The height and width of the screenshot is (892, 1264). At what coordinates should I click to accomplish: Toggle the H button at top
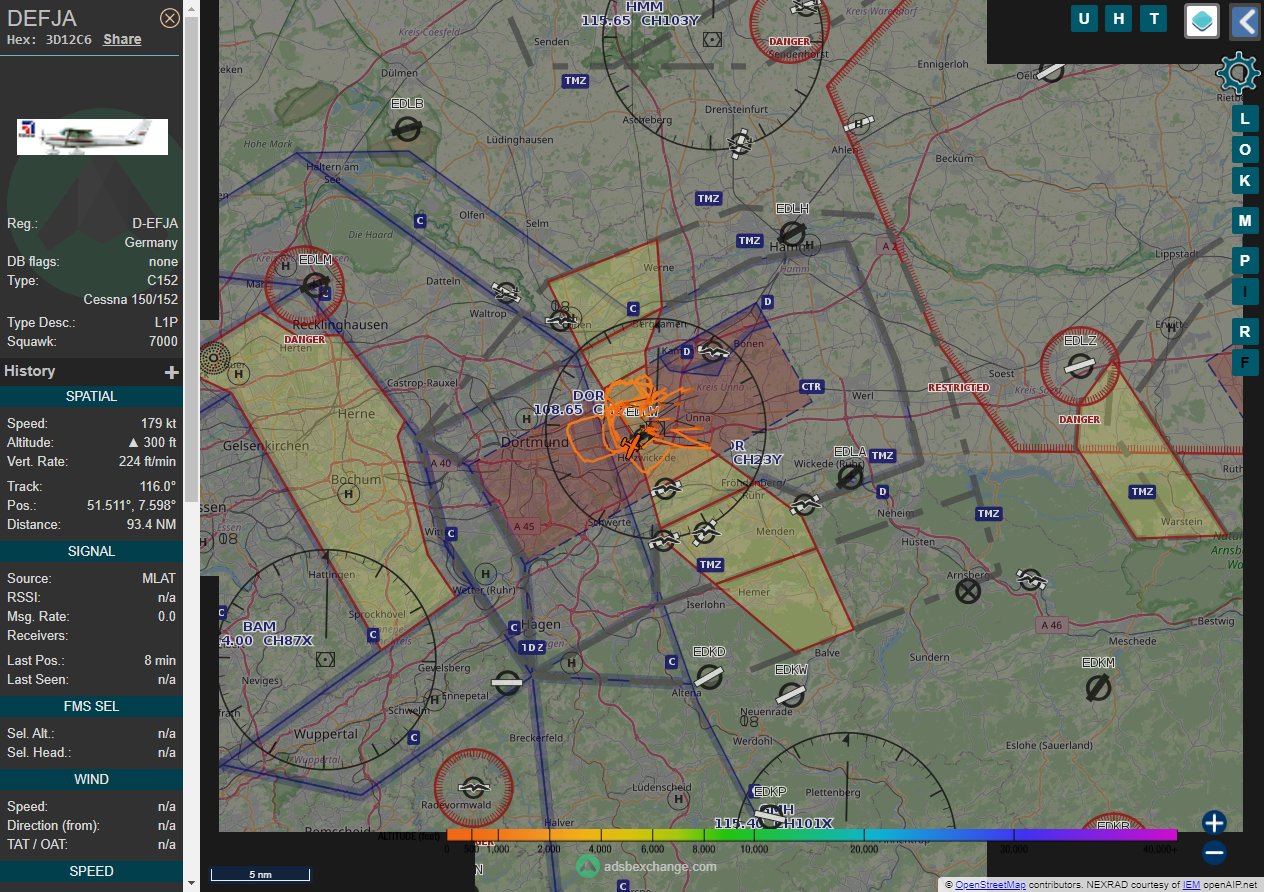point(1119,19)
